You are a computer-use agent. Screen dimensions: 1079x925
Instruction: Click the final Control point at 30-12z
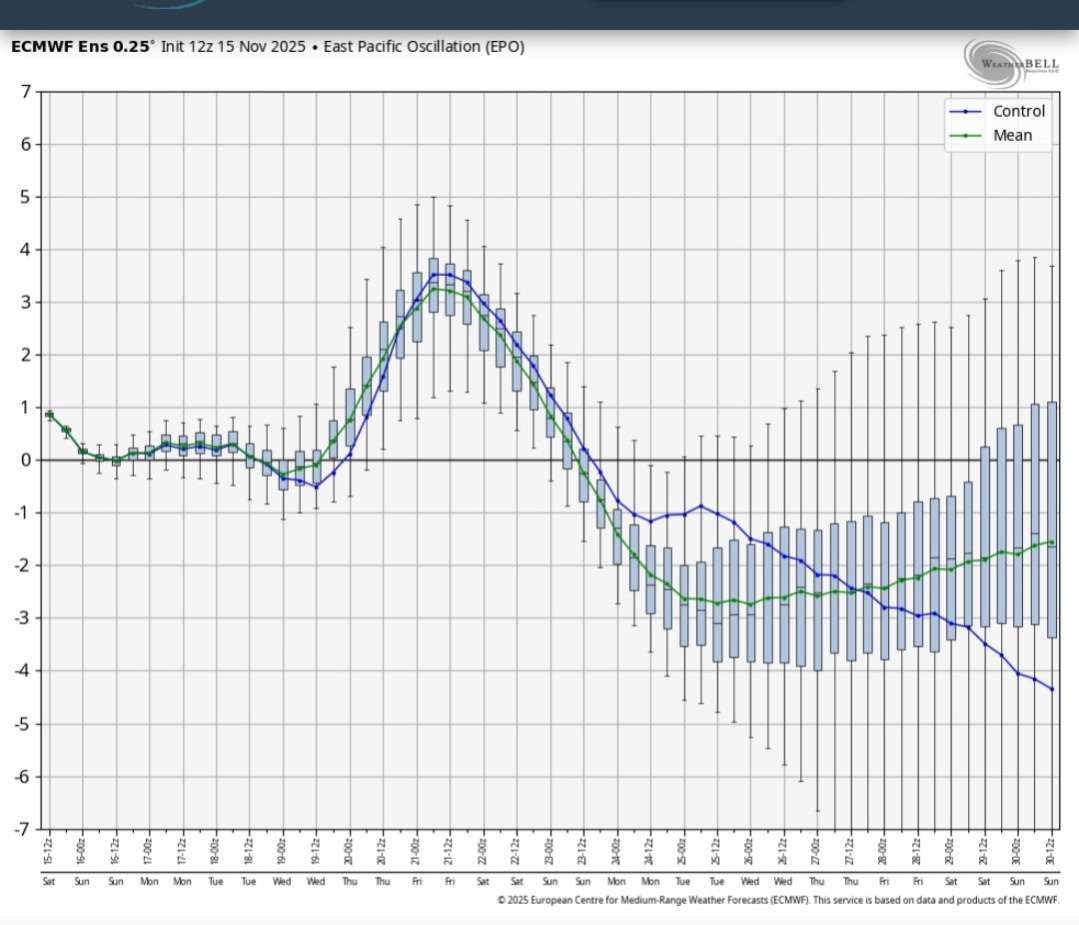click(x=1052, y=689)
